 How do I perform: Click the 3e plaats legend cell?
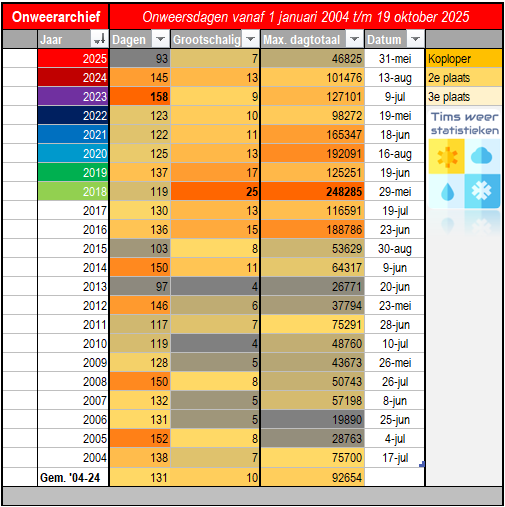tap(464, 97)
